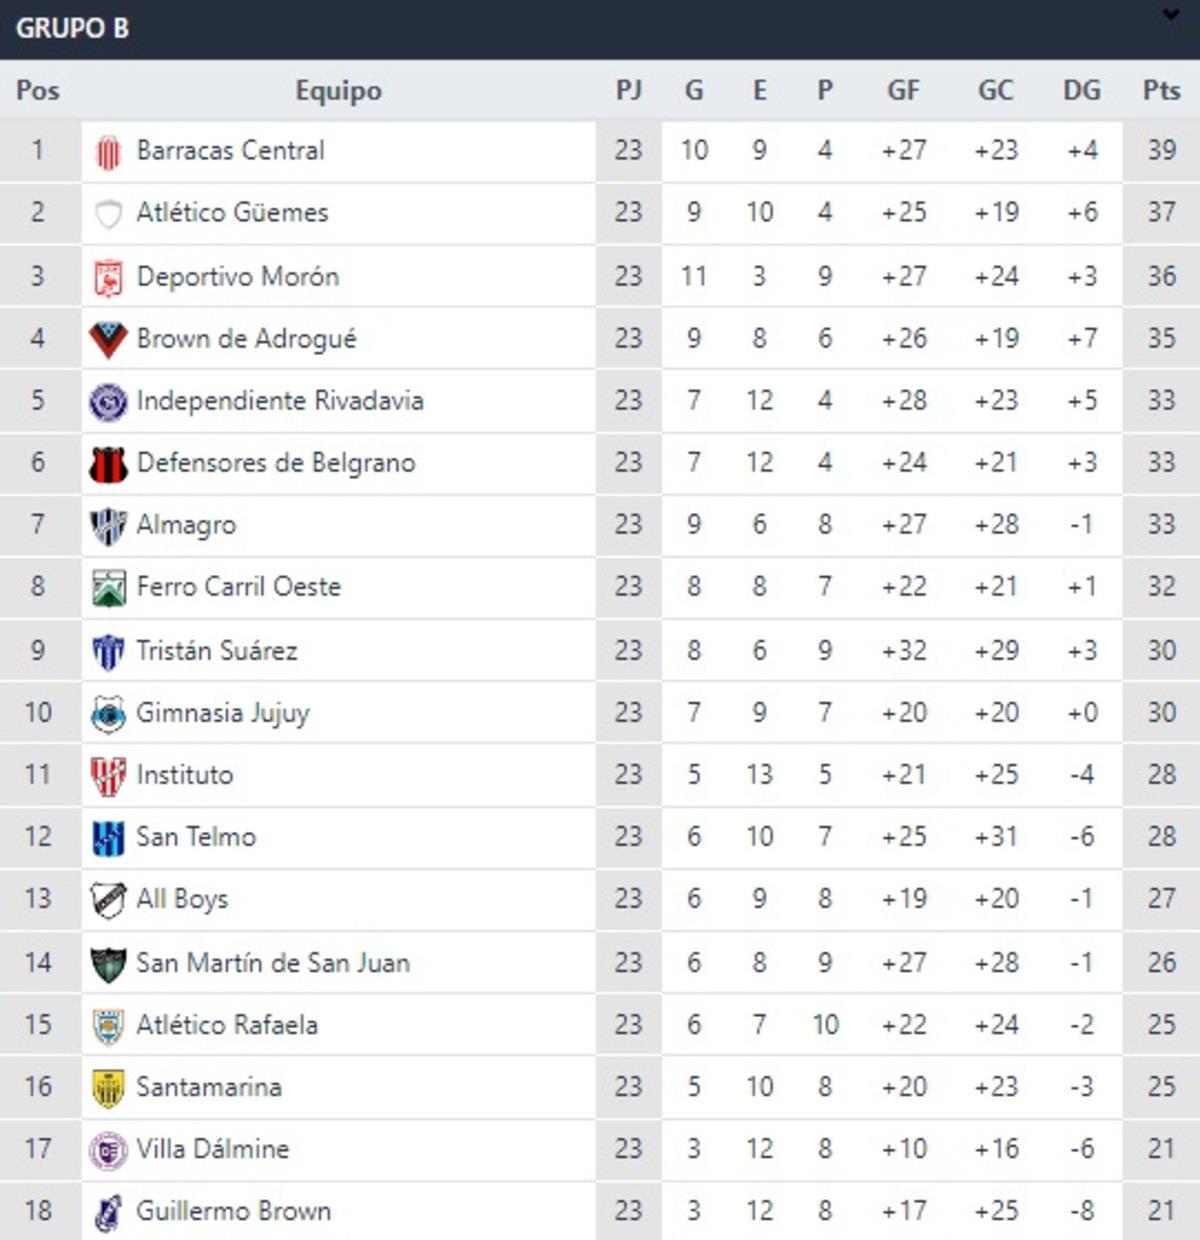Sort standings by the DG column header

(x=1079, y=90)
